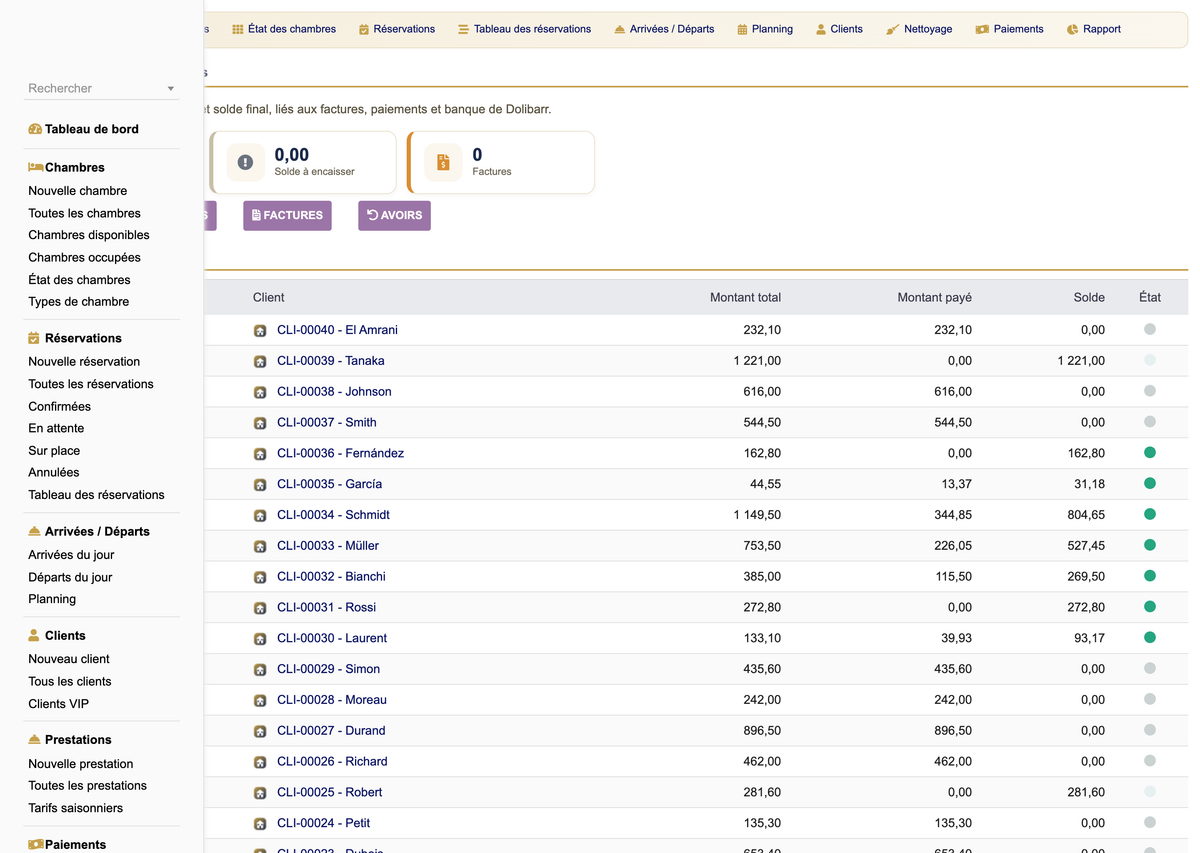Open Tarifs saisonniers in sidebar
Image resolution: width=1200 pixels, height=853 pixels.
click(76, 808)
